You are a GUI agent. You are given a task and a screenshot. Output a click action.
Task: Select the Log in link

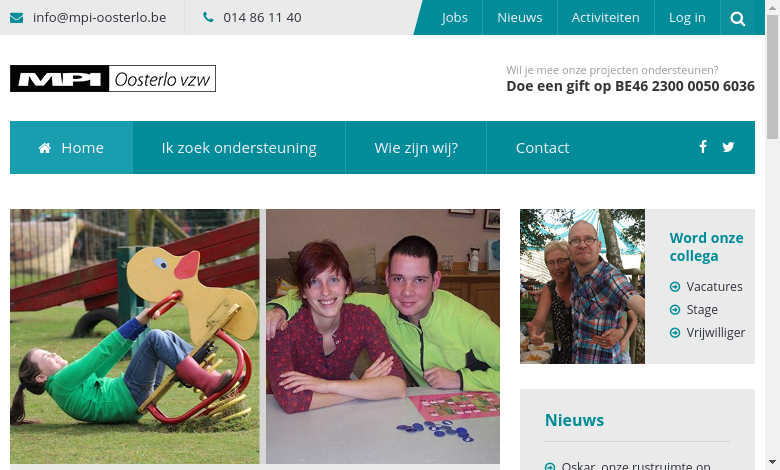click(x=687, y=17)
